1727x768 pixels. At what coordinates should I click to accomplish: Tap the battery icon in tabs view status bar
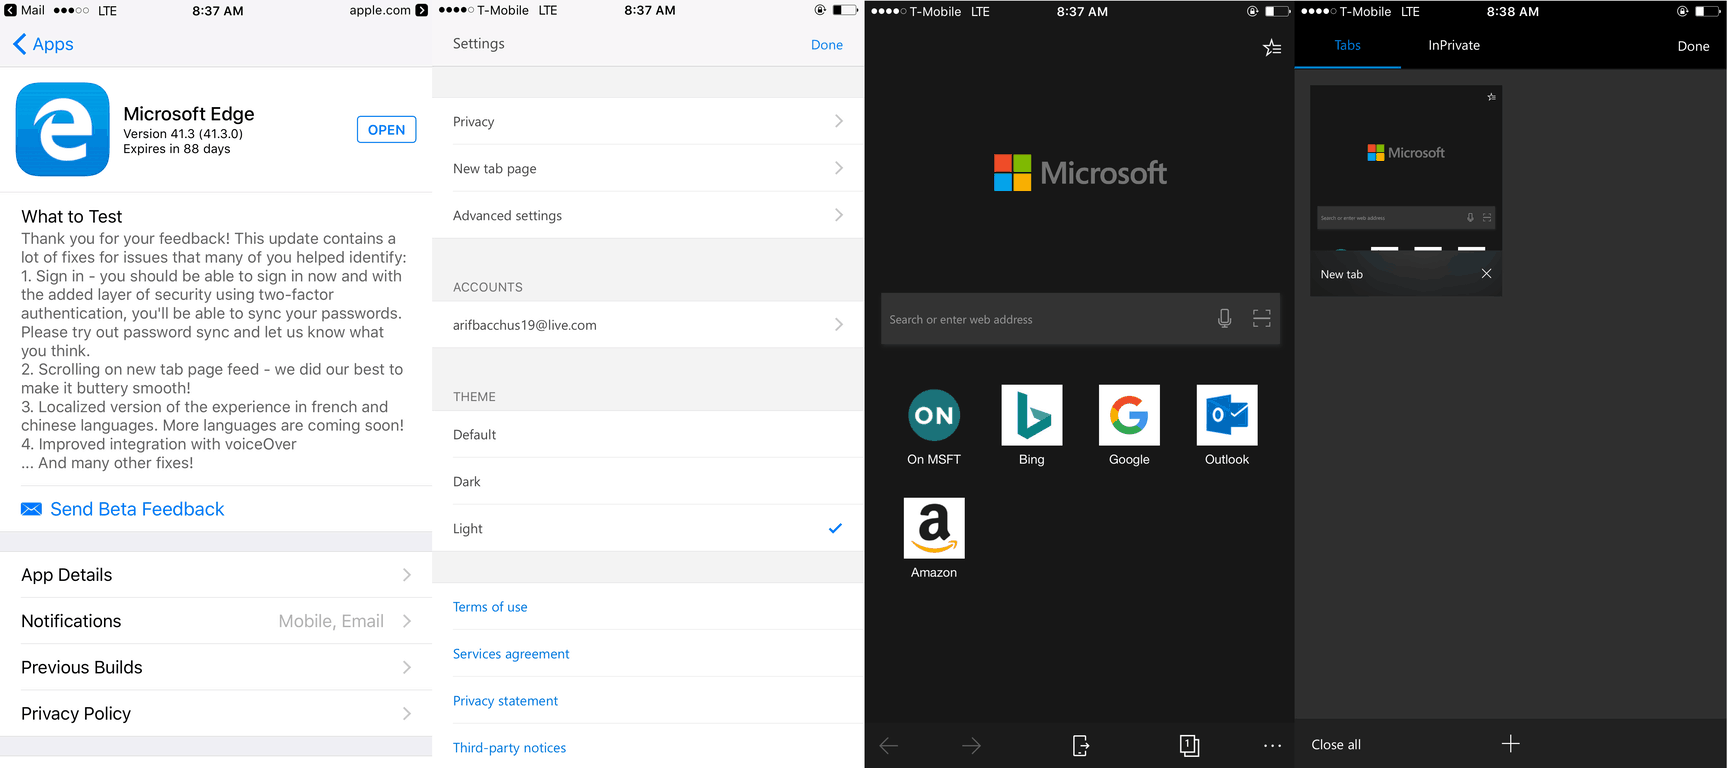[x=1708, y=12]
